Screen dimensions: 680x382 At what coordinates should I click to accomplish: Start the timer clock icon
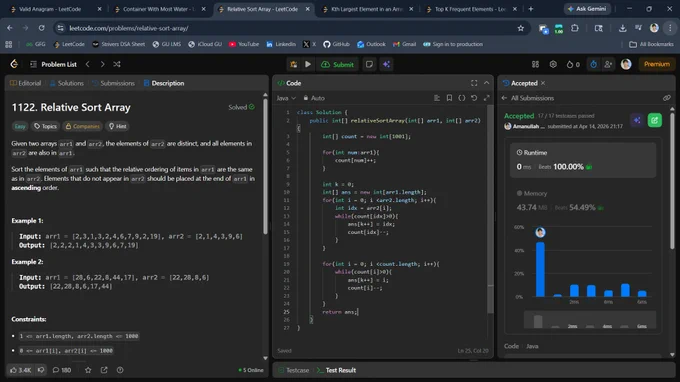(x=593, y=64)
